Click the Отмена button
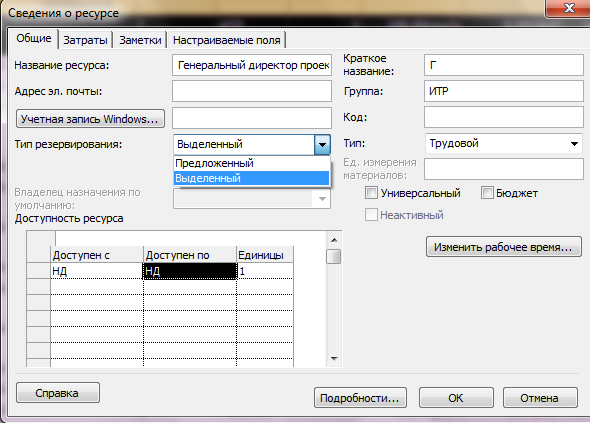This screenshot has height=423, width=590. point(540,398)
